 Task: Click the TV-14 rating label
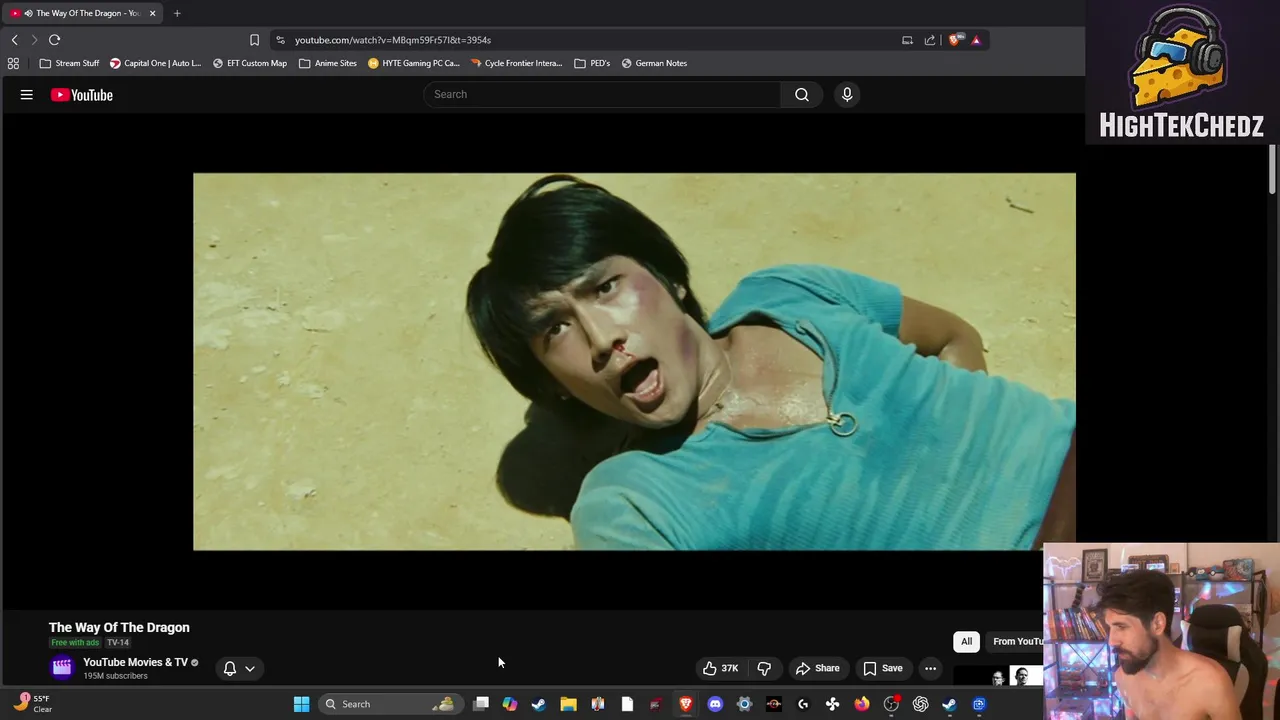118,643
